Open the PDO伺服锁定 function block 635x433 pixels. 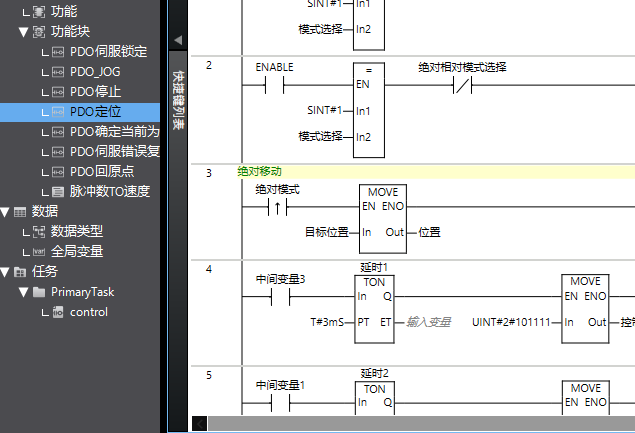(109, 52)
